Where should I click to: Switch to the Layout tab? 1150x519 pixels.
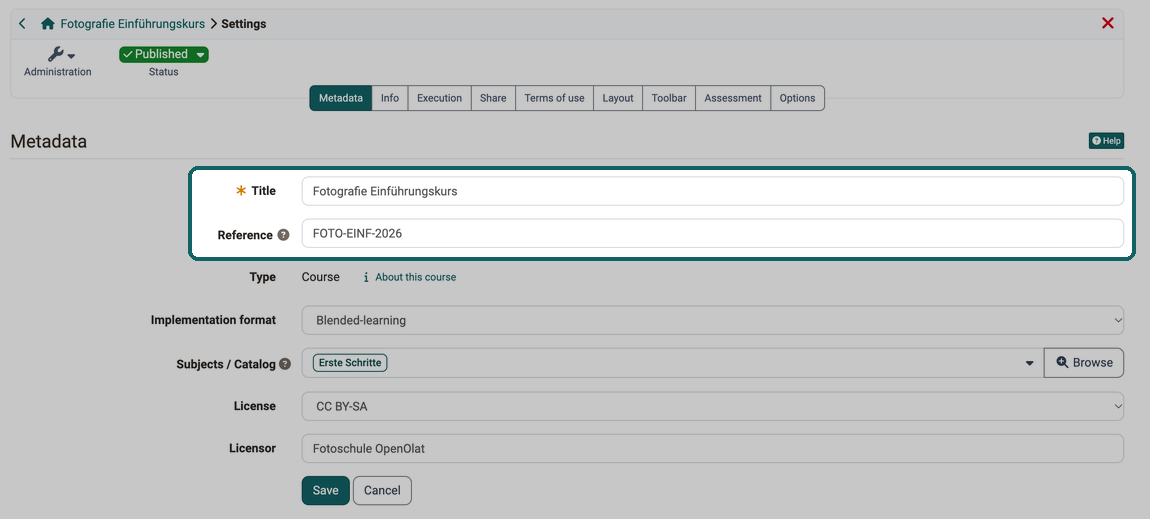[x=618, y=98]
